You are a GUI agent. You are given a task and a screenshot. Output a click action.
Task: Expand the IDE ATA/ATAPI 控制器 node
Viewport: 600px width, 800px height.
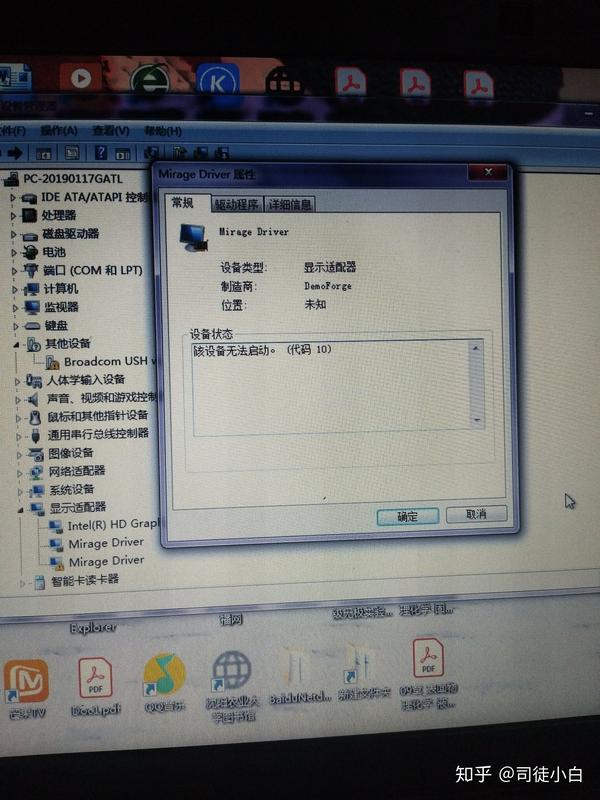pyautogui.click(x=13, y=197)
